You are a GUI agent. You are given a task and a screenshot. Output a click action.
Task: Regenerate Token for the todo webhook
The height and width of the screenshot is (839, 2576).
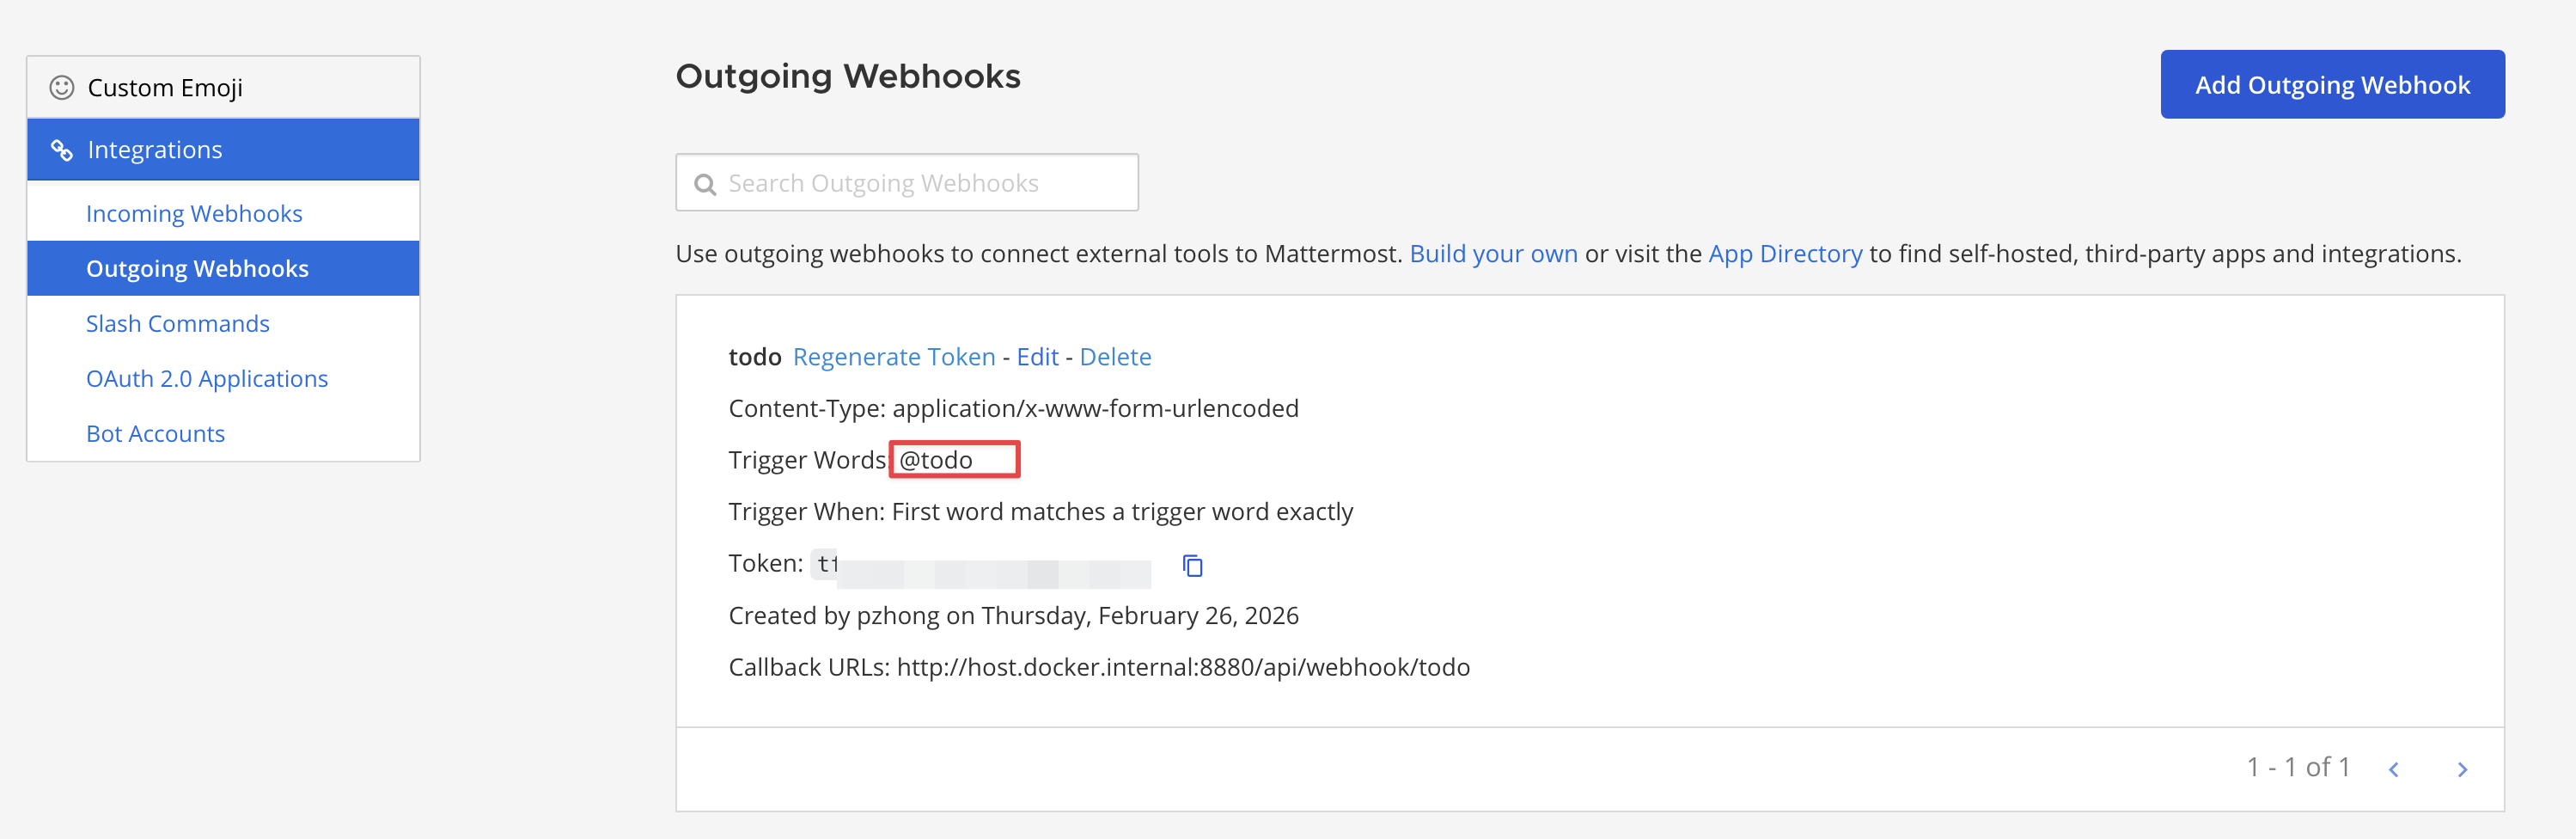[x=894, y=357]
